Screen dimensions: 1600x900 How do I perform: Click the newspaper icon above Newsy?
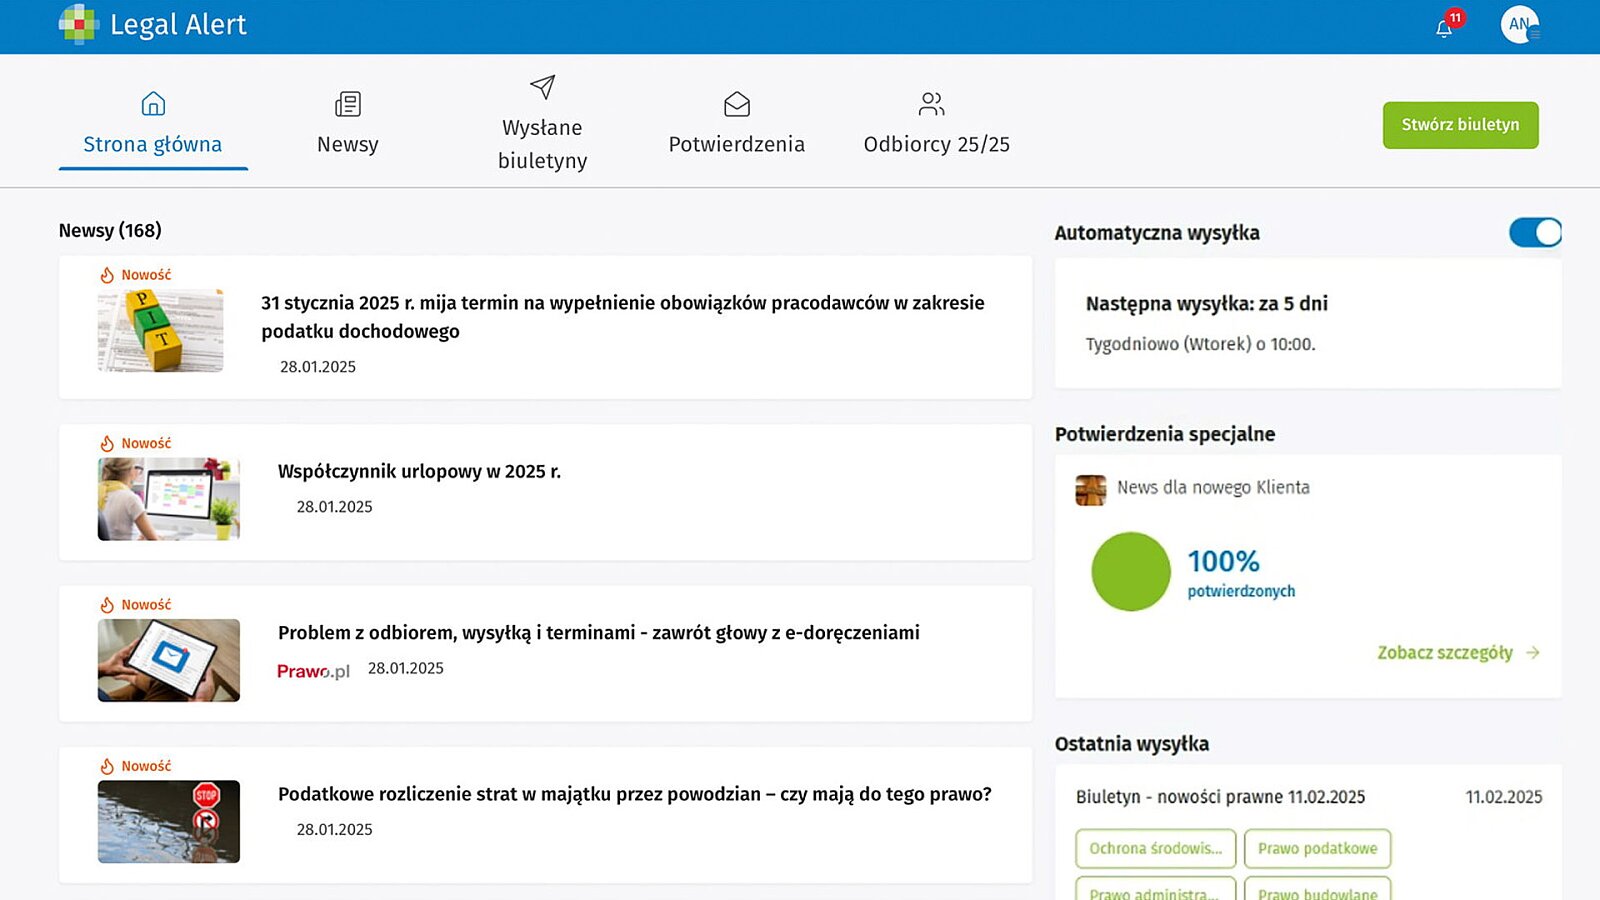point(347,104)
